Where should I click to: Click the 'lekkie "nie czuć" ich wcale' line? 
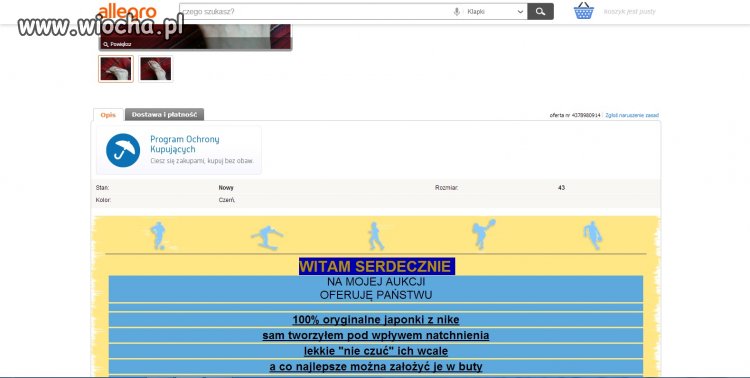coord(376,351)
